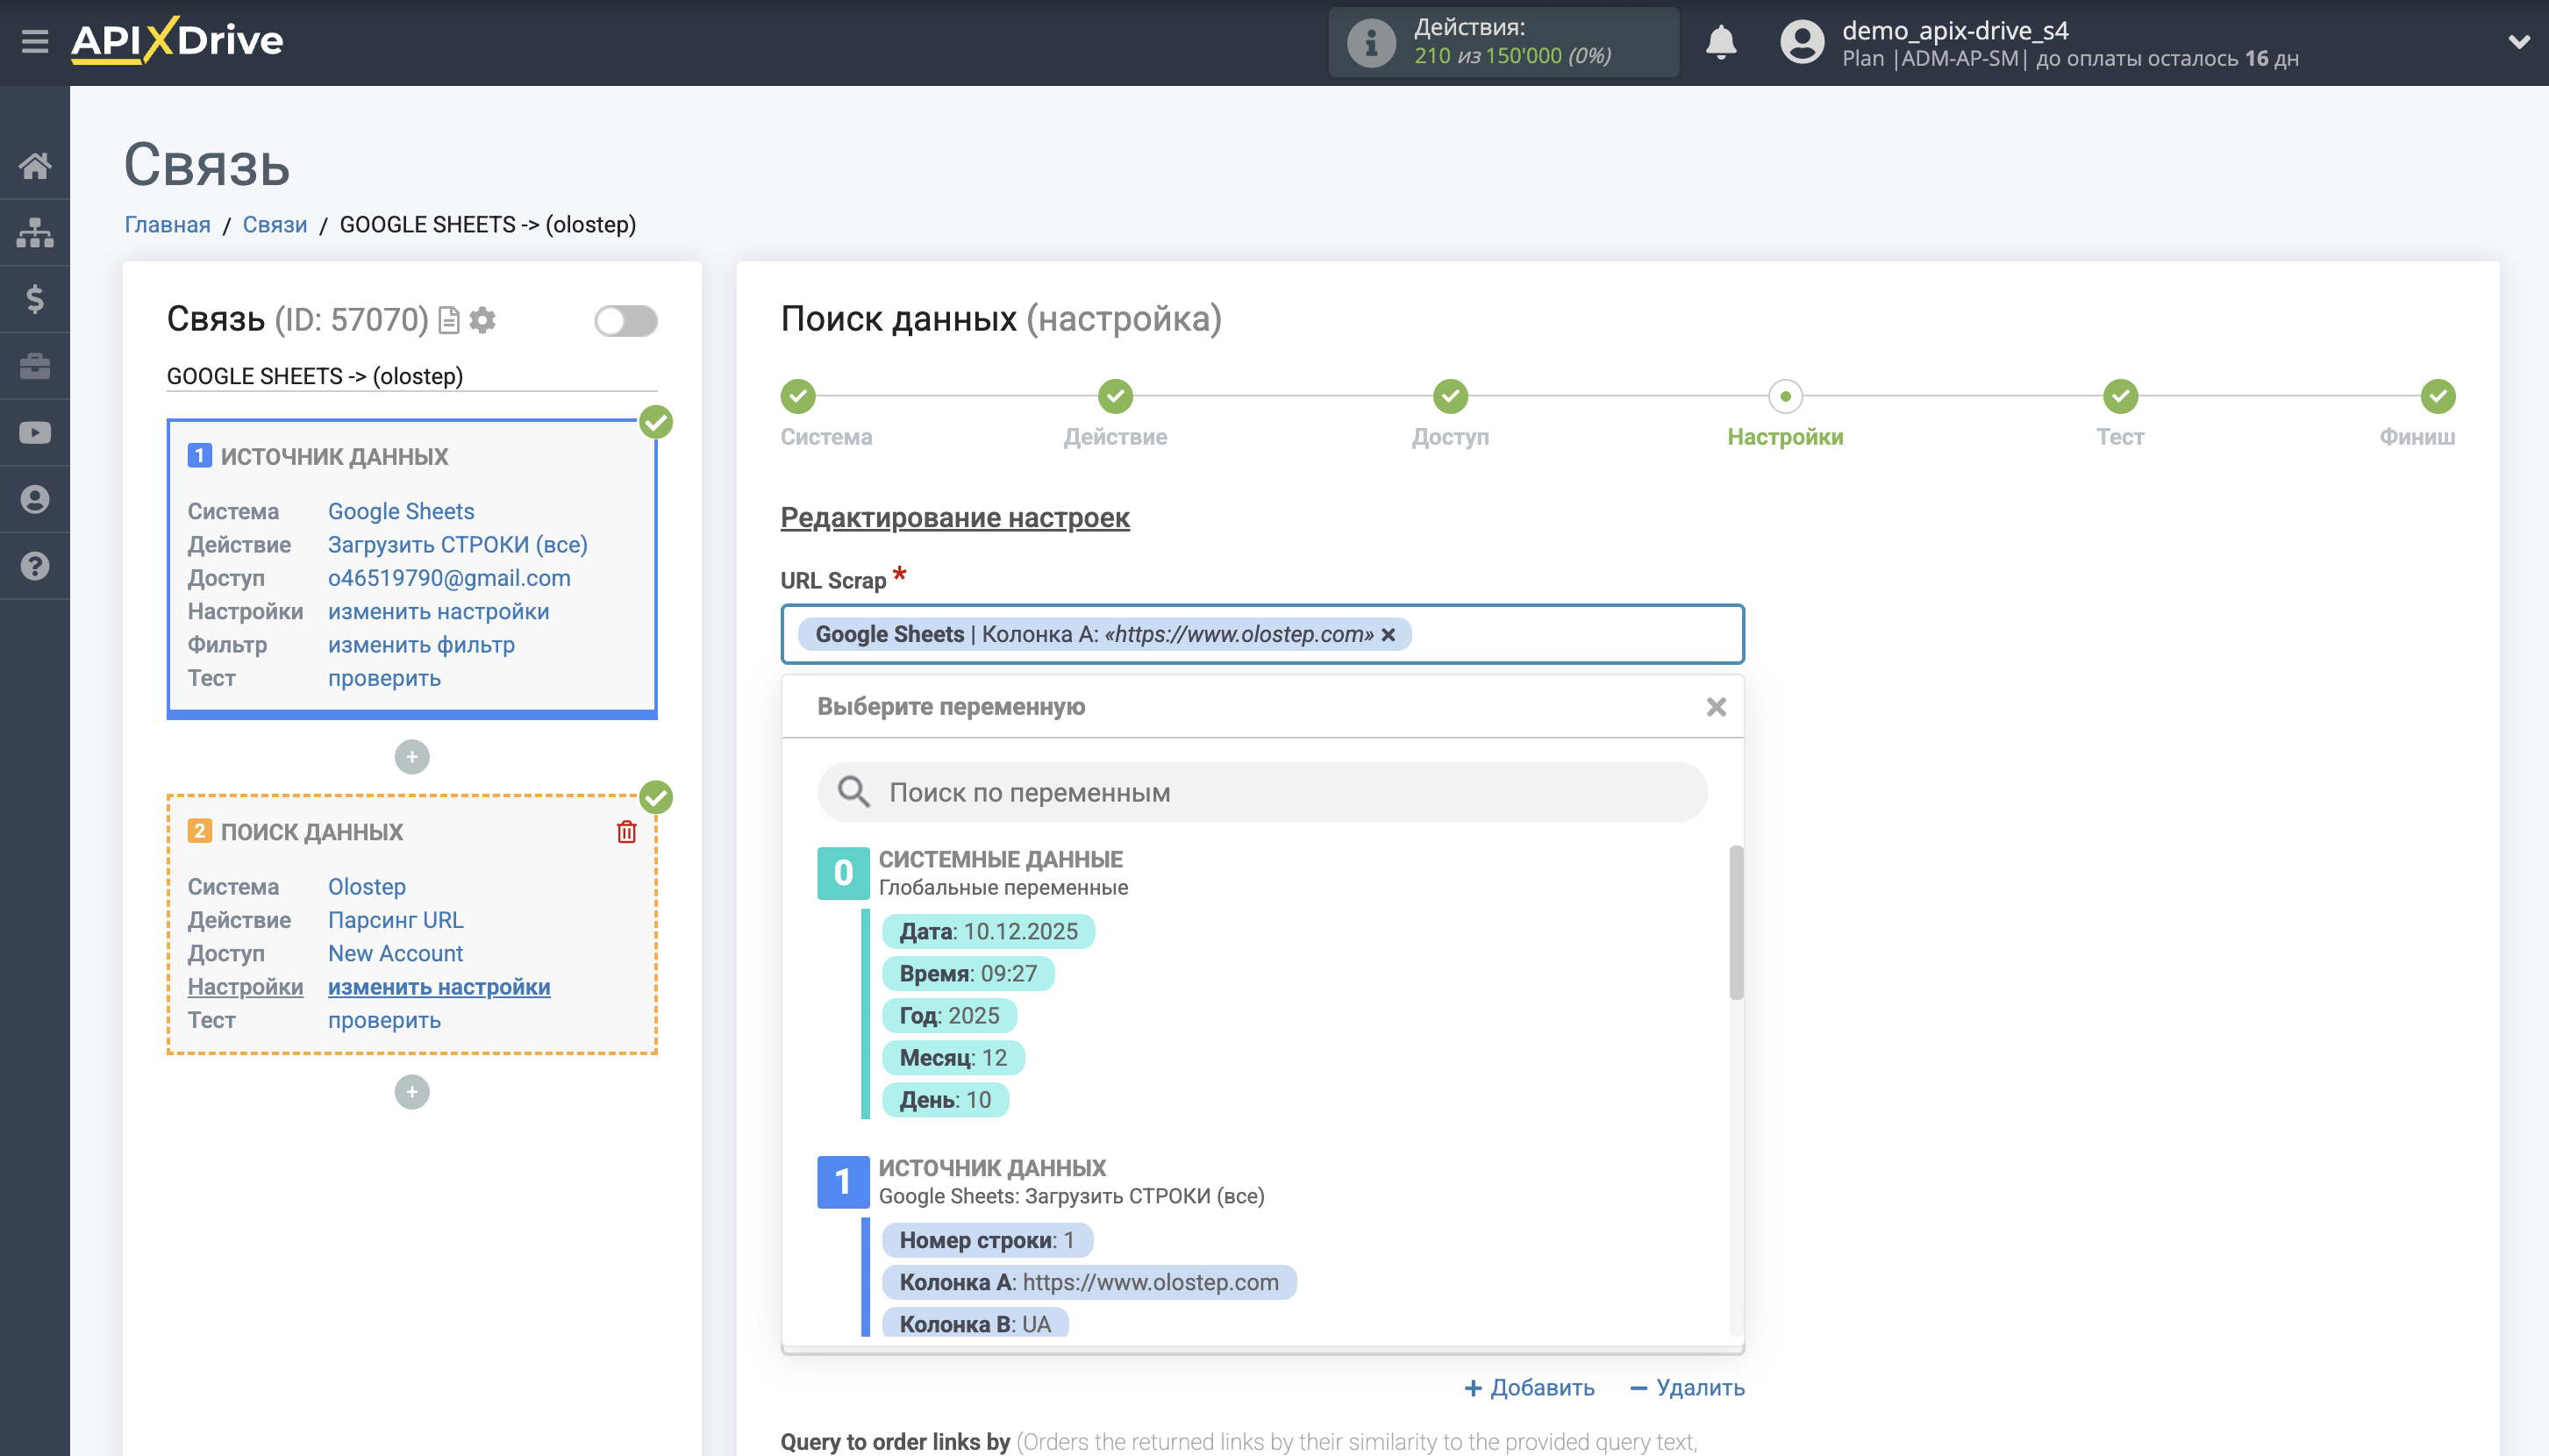Open help via the question mark icon
Viewport: 2549px width, 1456px height.
coord(36,566)
